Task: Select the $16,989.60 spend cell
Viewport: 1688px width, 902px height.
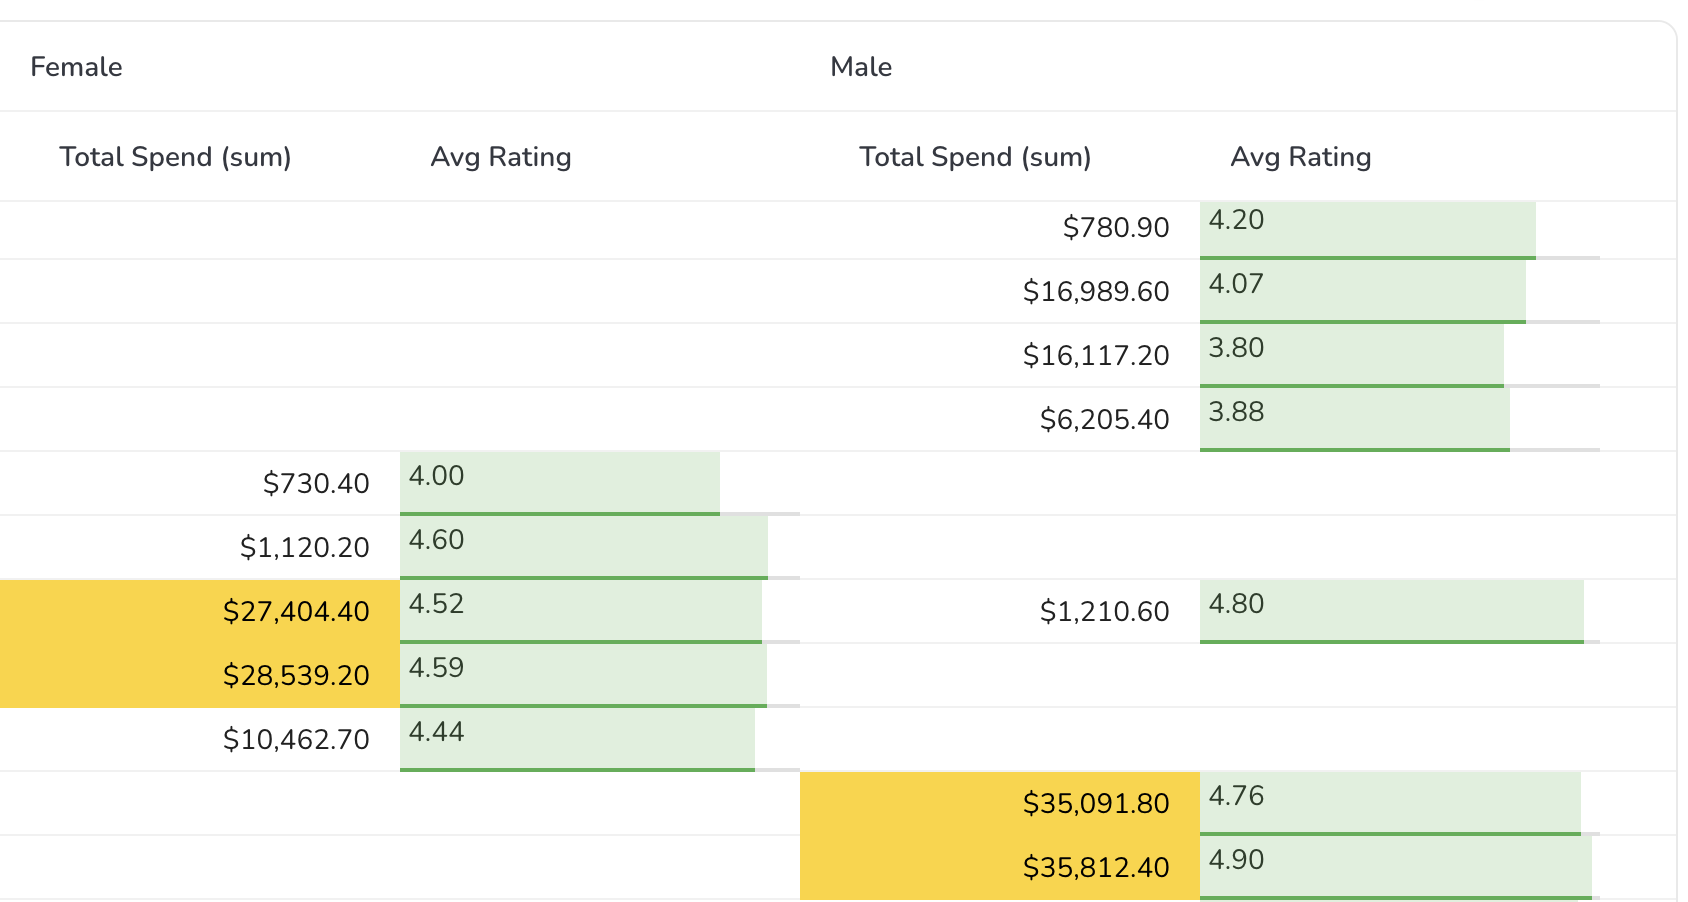Action: click(x=1000, y=291)
